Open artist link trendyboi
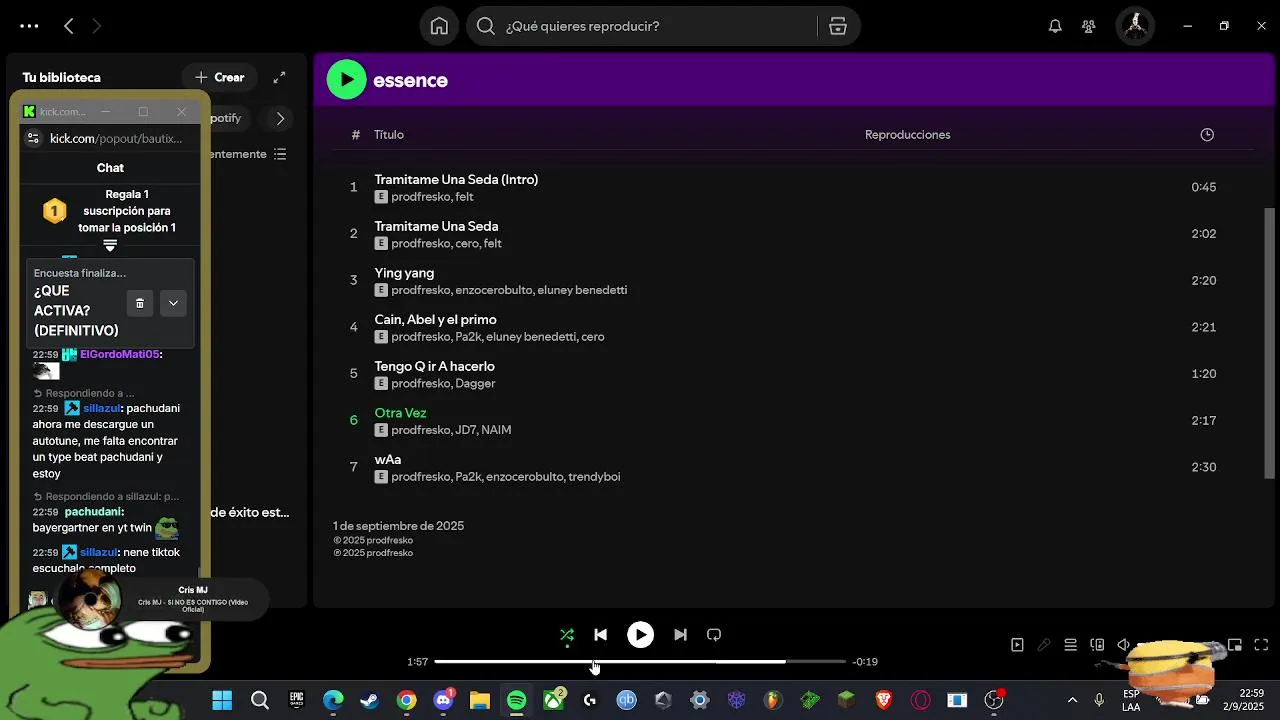 (x=594, y=477)
